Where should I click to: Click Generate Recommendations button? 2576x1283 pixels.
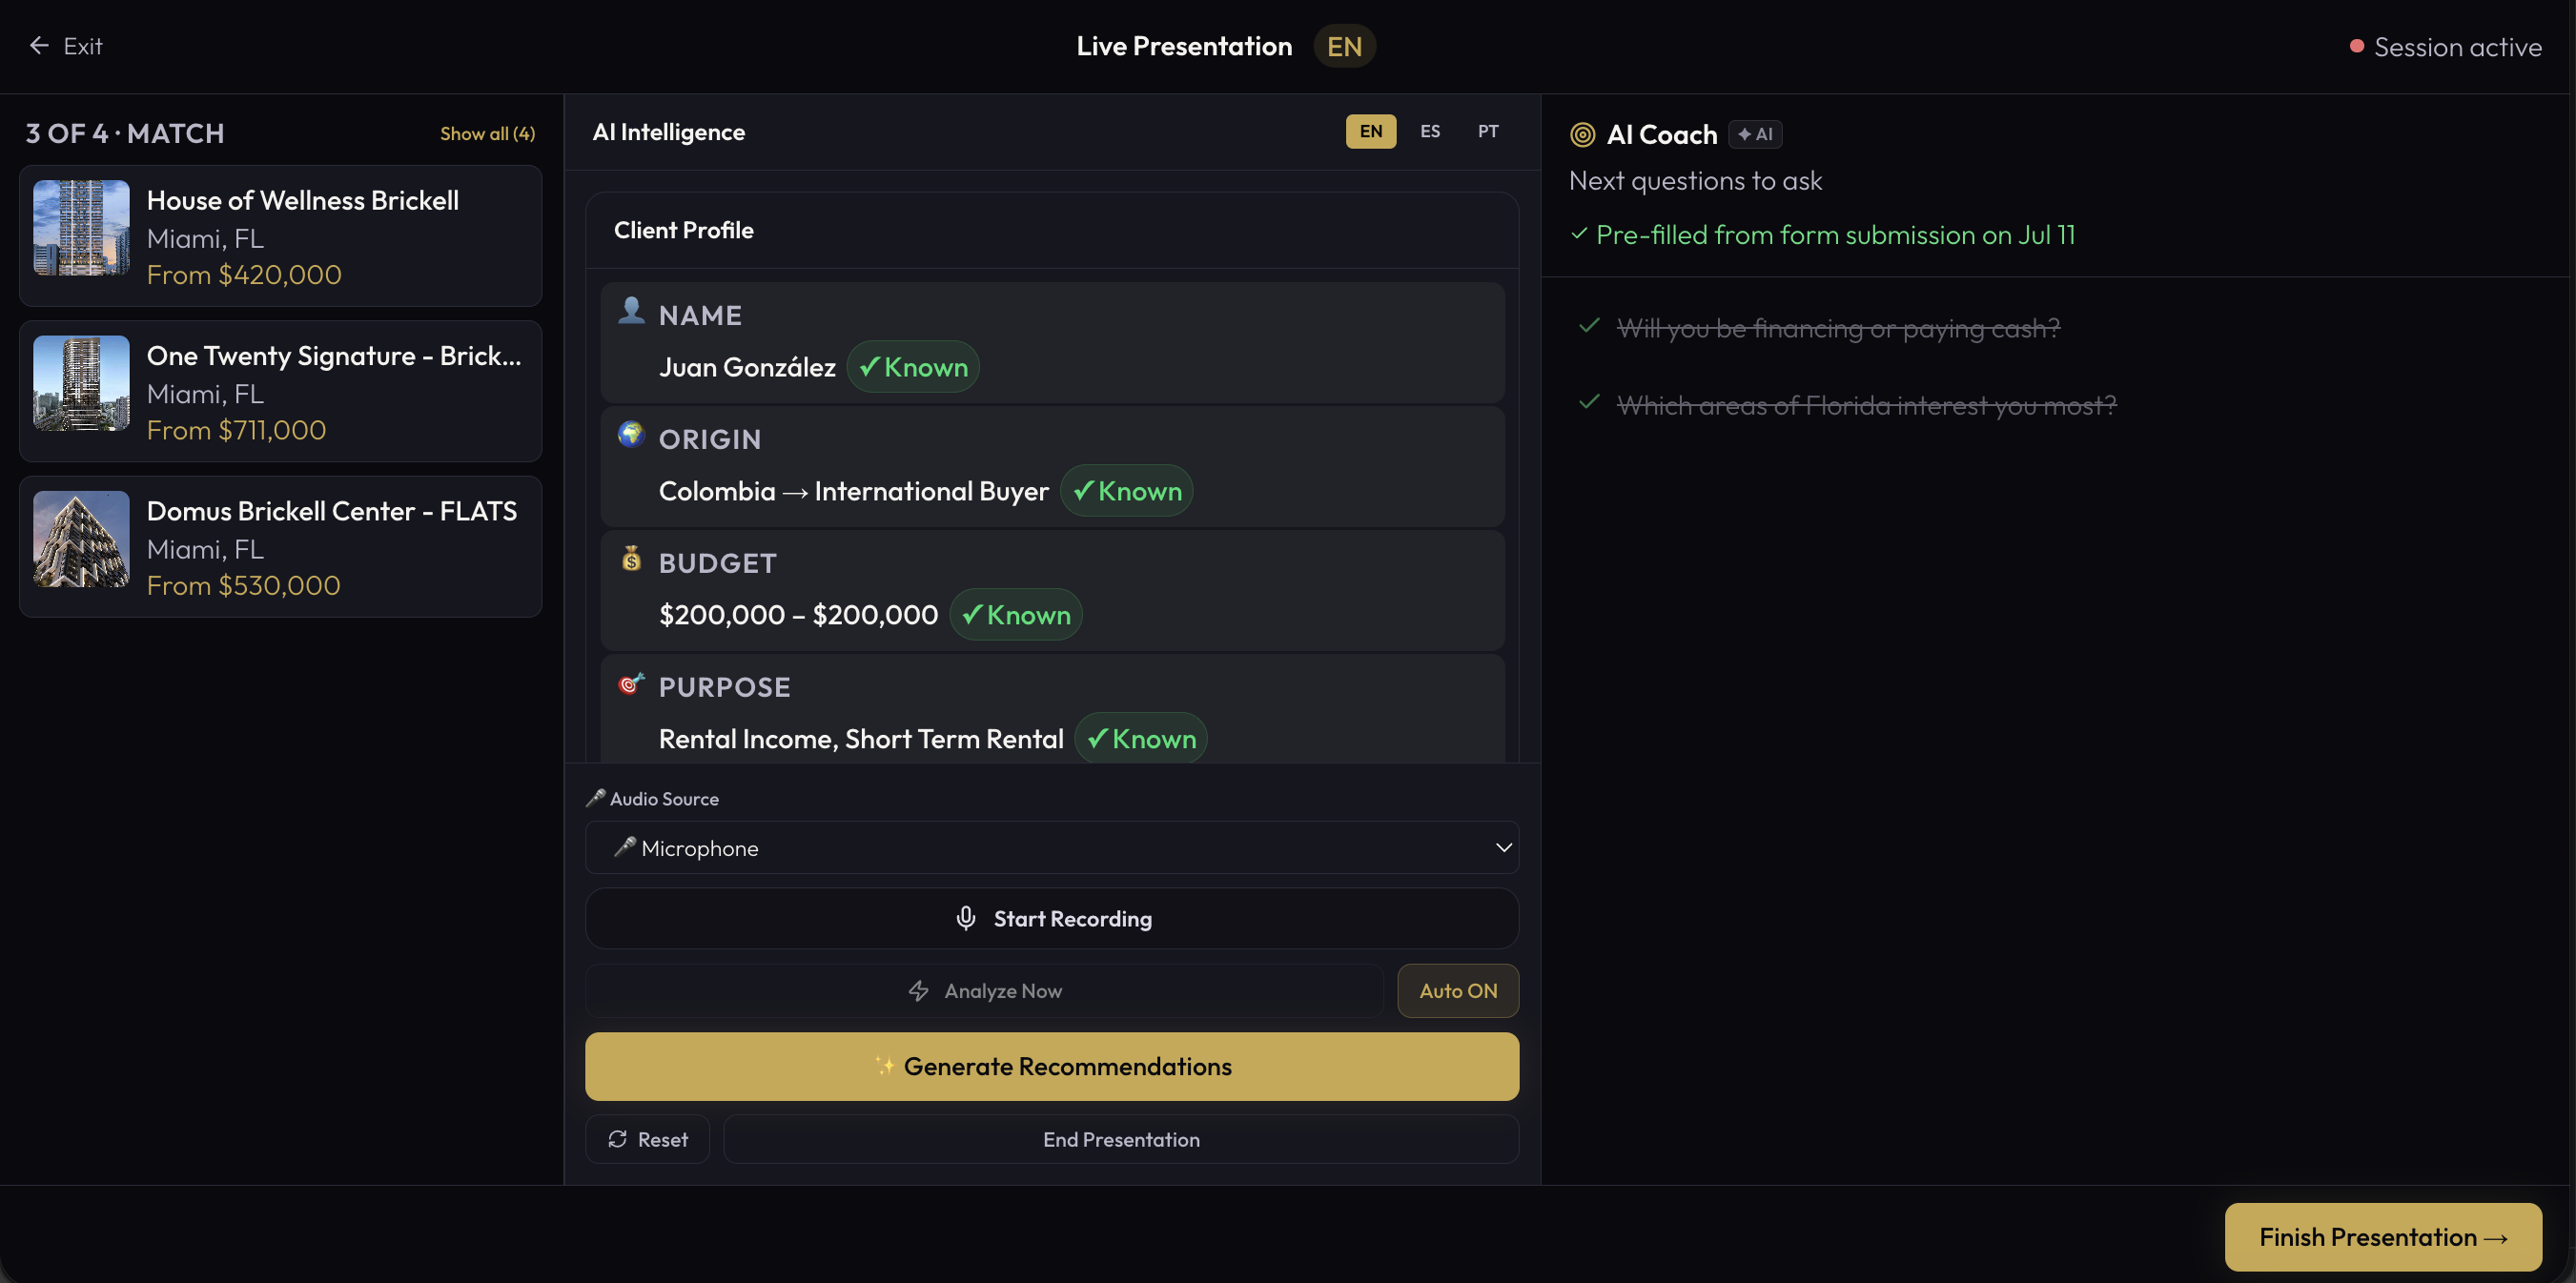click(x=1052, y=1067)
